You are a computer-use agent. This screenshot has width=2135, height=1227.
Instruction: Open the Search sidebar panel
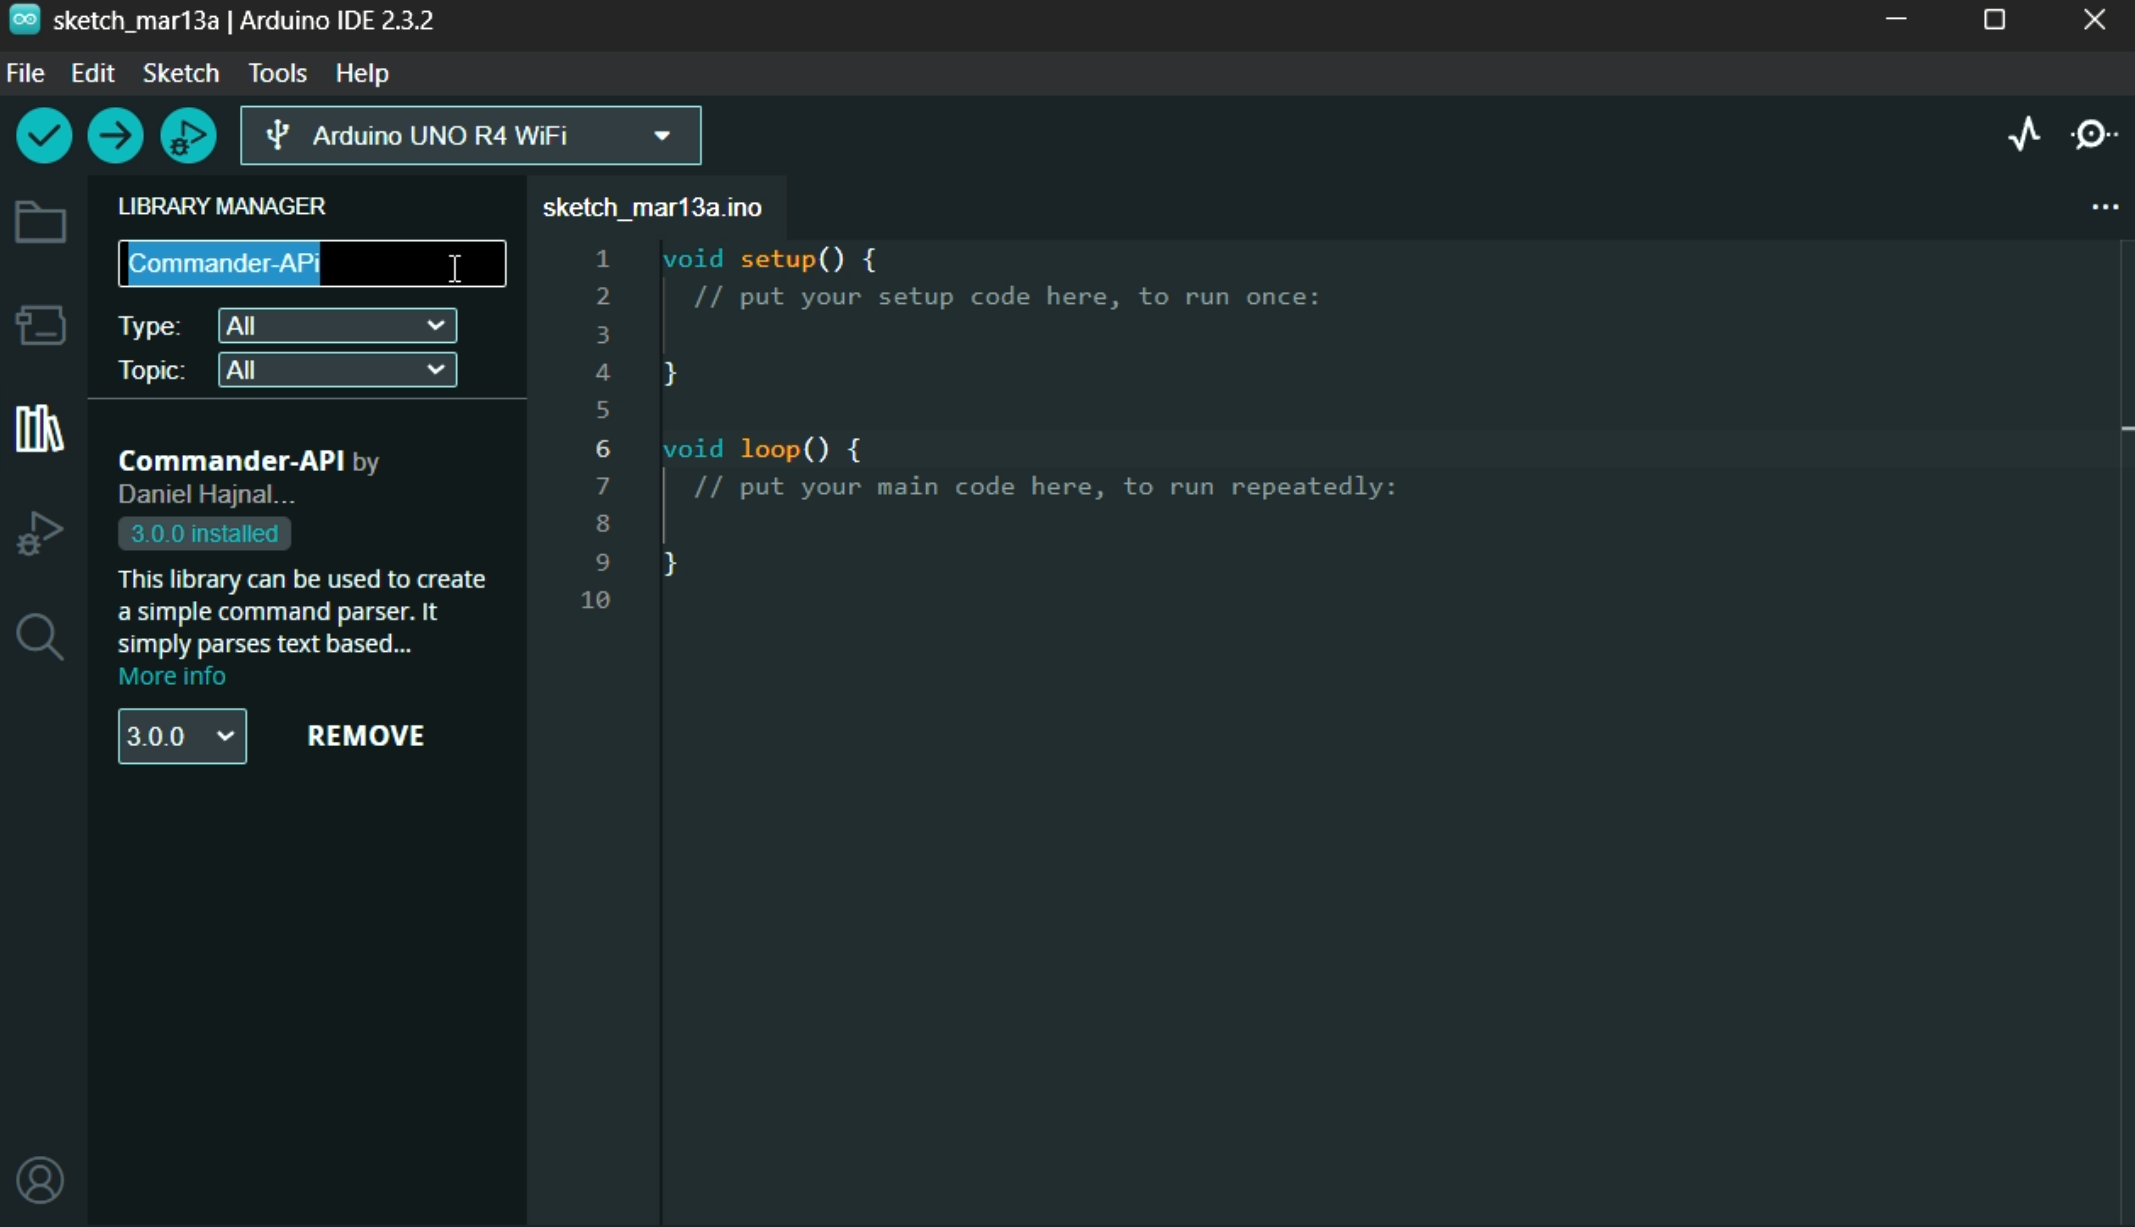[39, 637]
